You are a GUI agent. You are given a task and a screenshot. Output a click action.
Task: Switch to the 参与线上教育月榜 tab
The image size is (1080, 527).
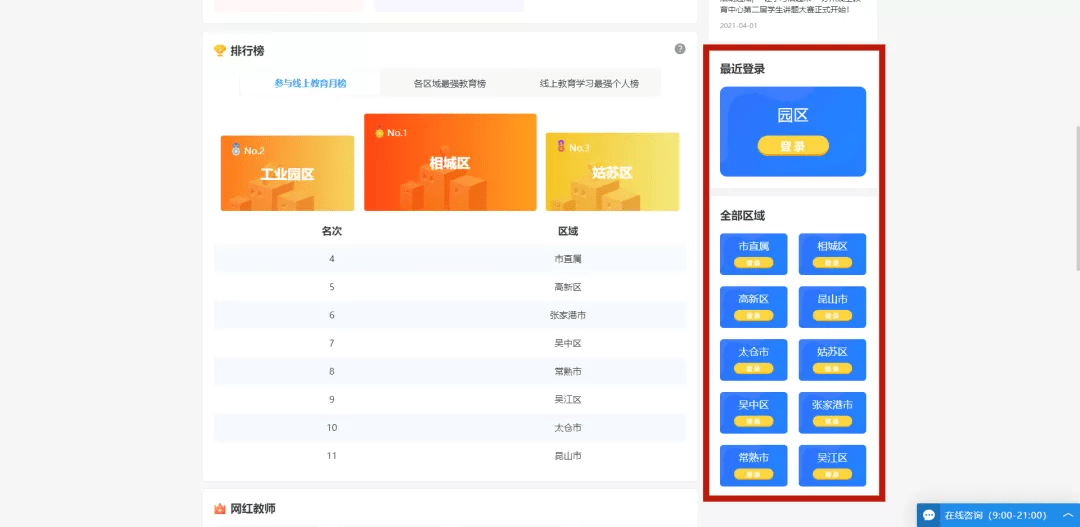point(310,84)
